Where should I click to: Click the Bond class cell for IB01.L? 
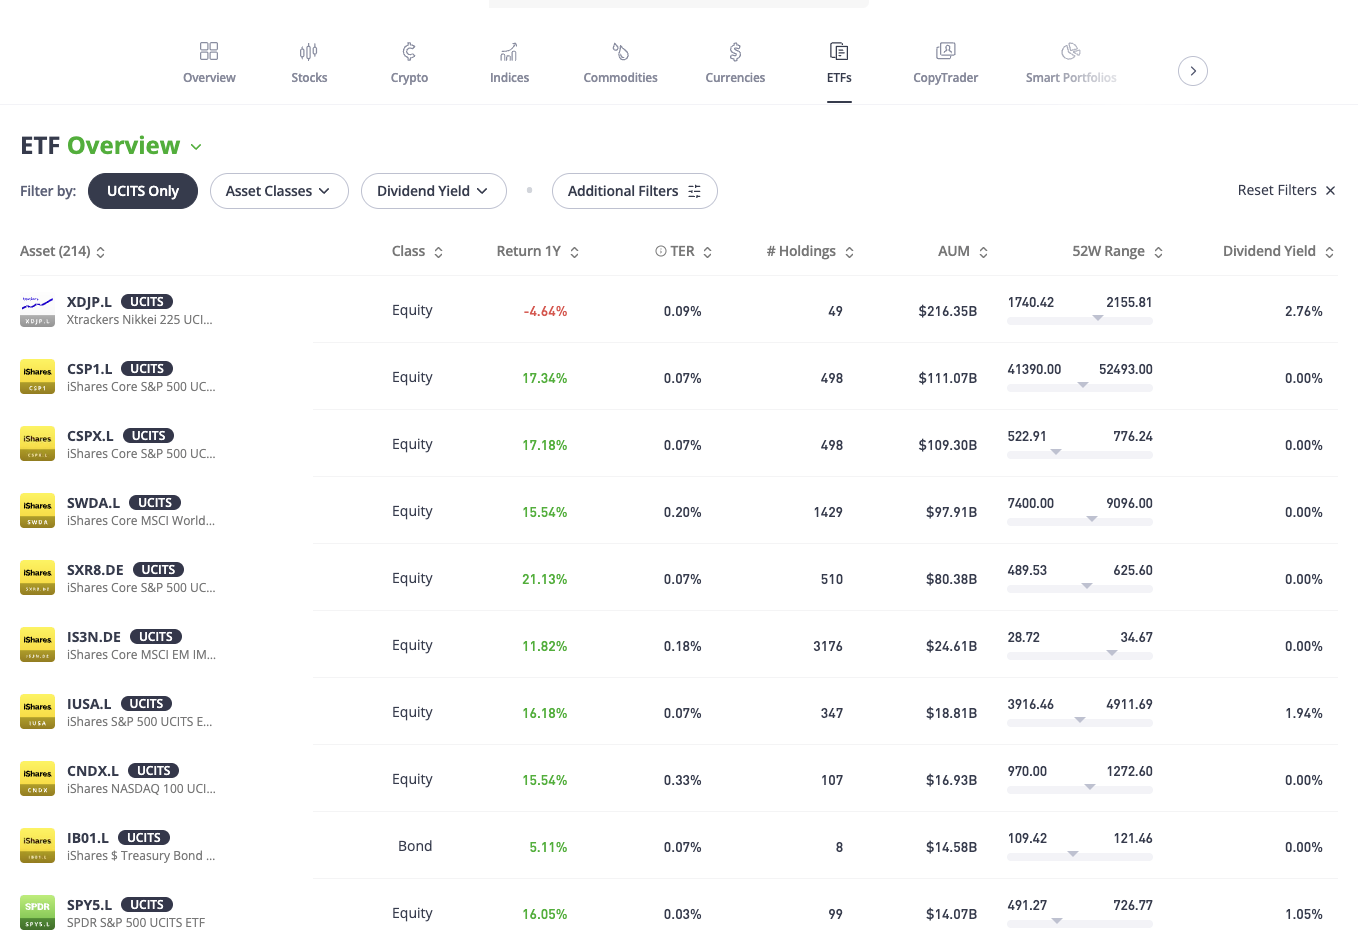(x=415, y=846)
